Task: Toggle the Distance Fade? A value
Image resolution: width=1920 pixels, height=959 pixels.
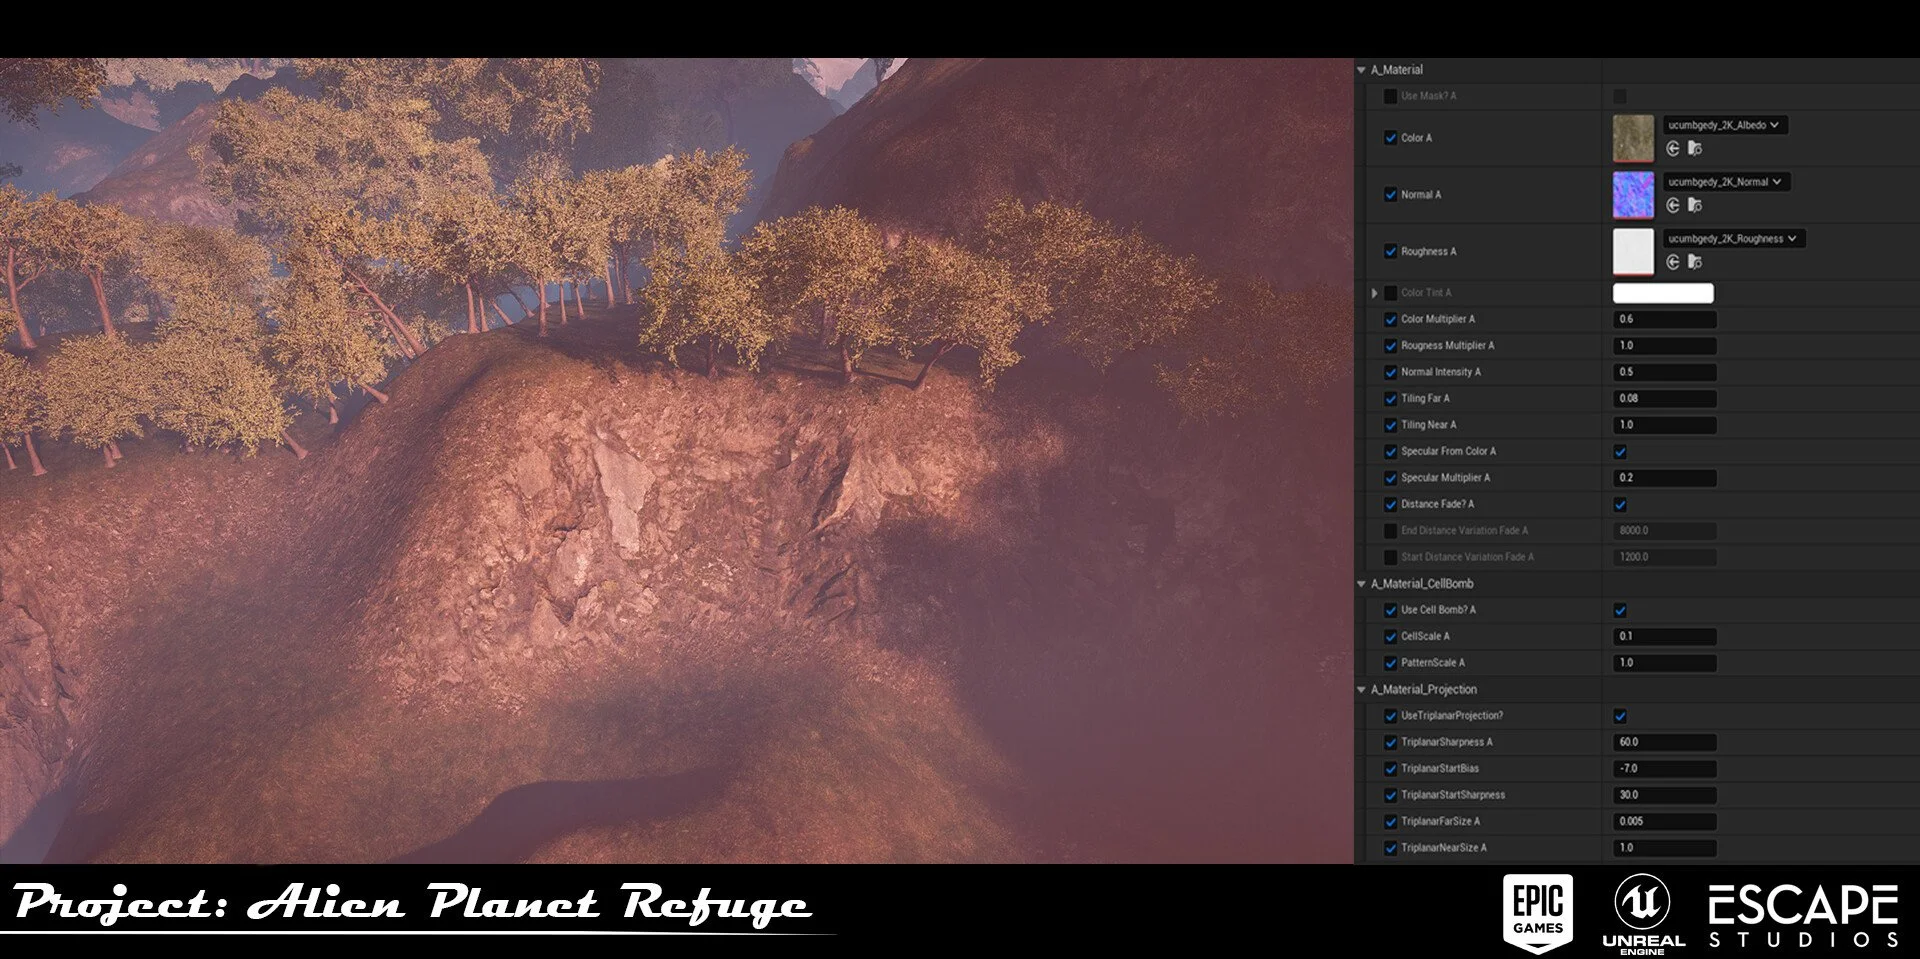Action: (x=1620, y=505)
